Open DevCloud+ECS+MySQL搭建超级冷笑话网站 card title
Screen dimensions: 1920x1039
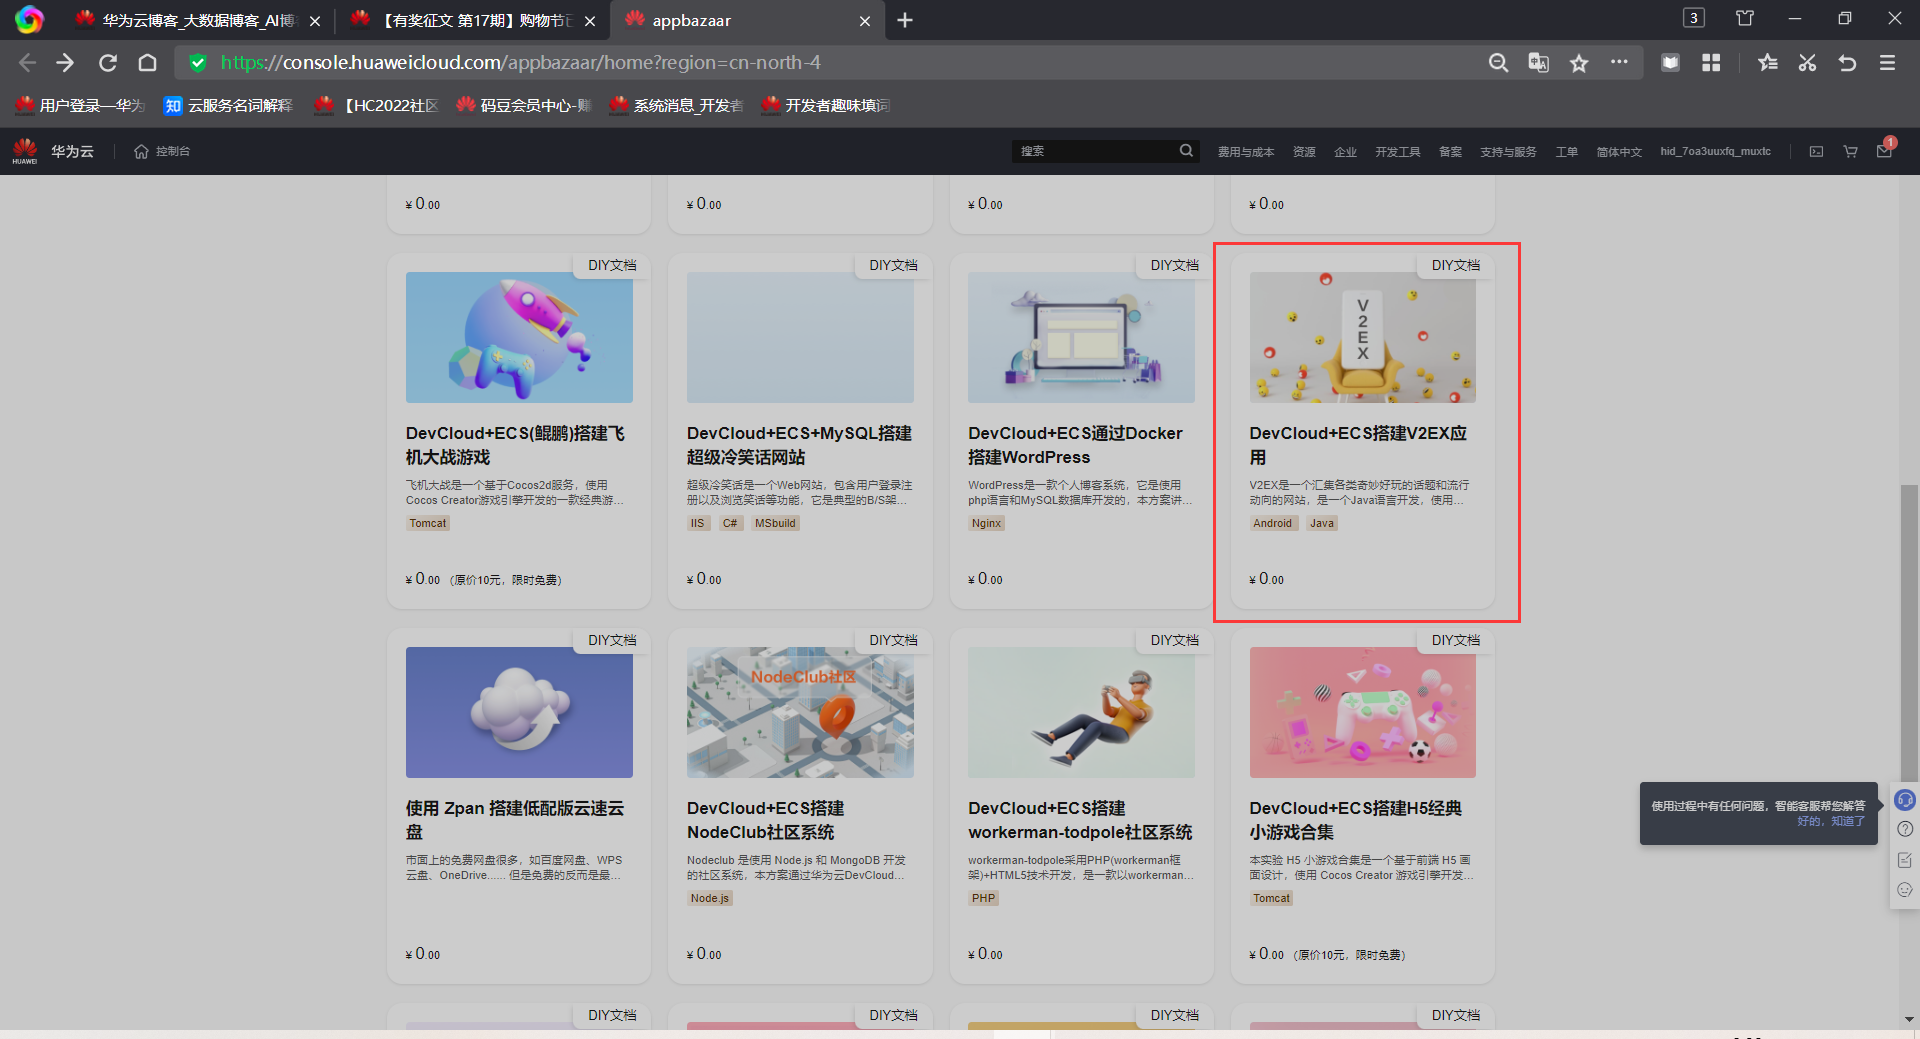pyautogui.click(x=799, y=445)
